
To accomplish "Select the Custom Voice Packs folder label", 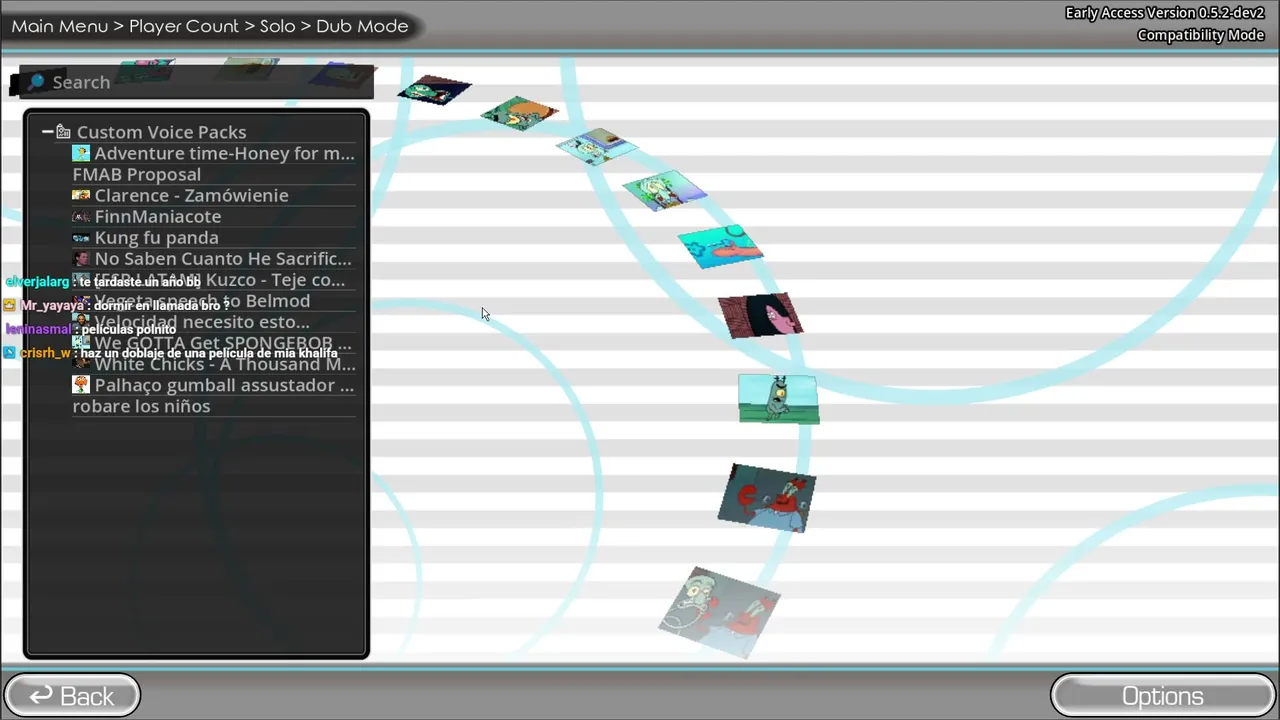I will [x=161, y=132].
